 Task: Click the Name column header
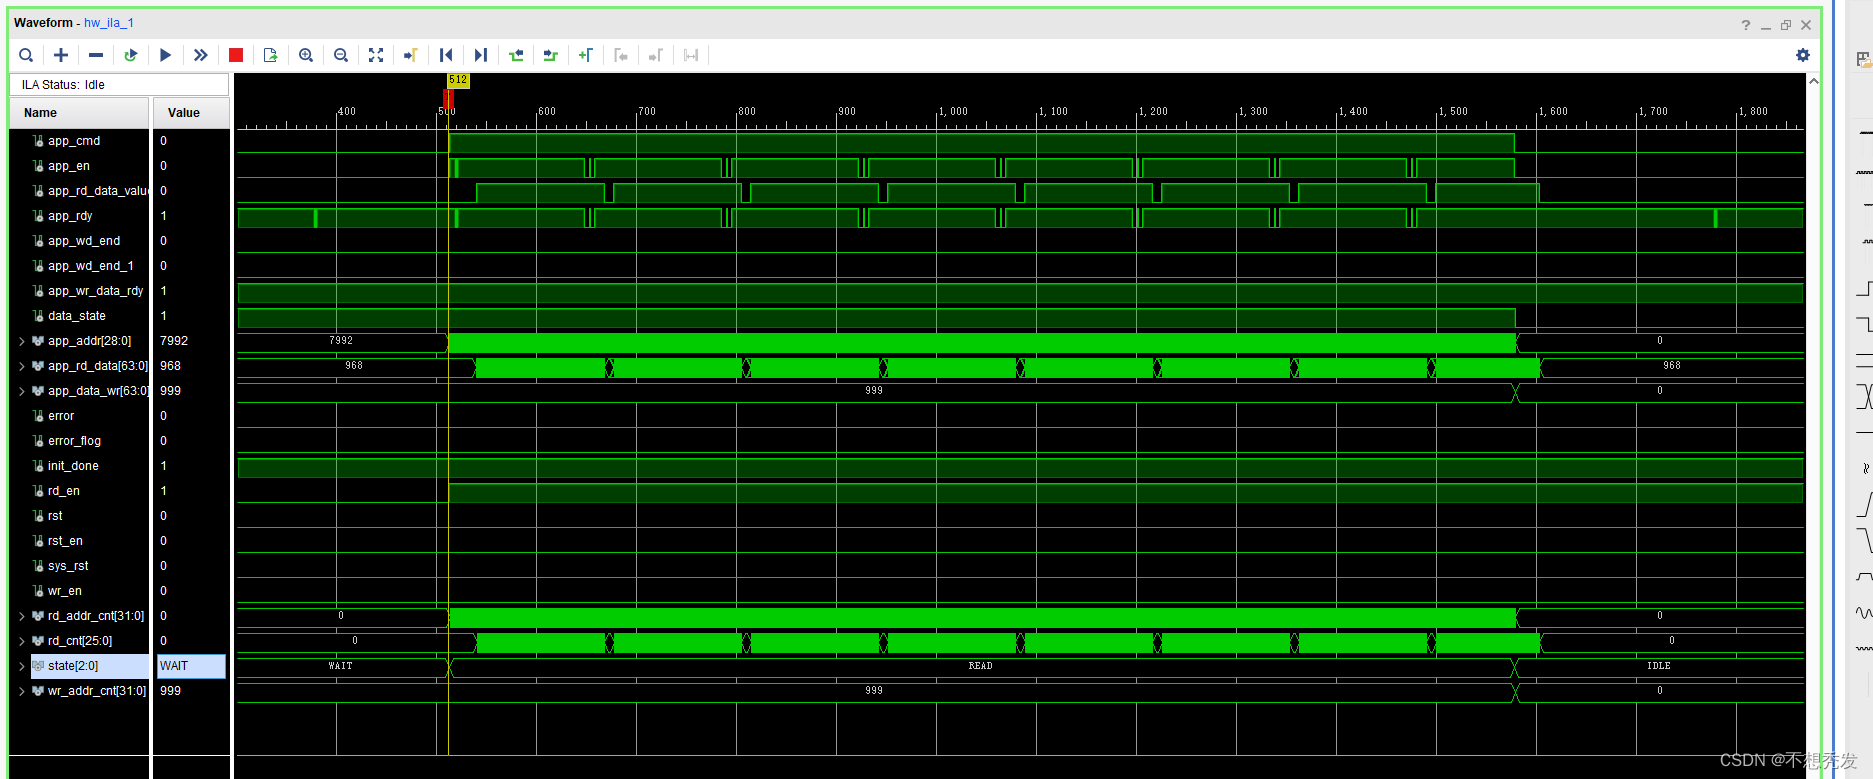coord(80,113)
